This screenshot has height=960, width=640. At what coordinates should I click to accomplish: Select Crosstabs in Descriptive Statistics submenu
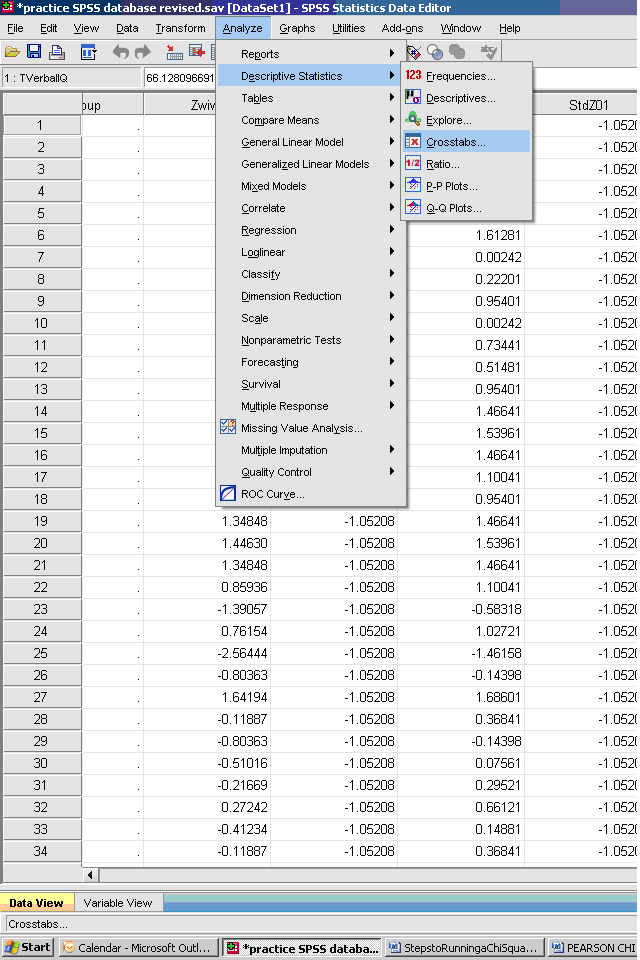coord(455,142)
